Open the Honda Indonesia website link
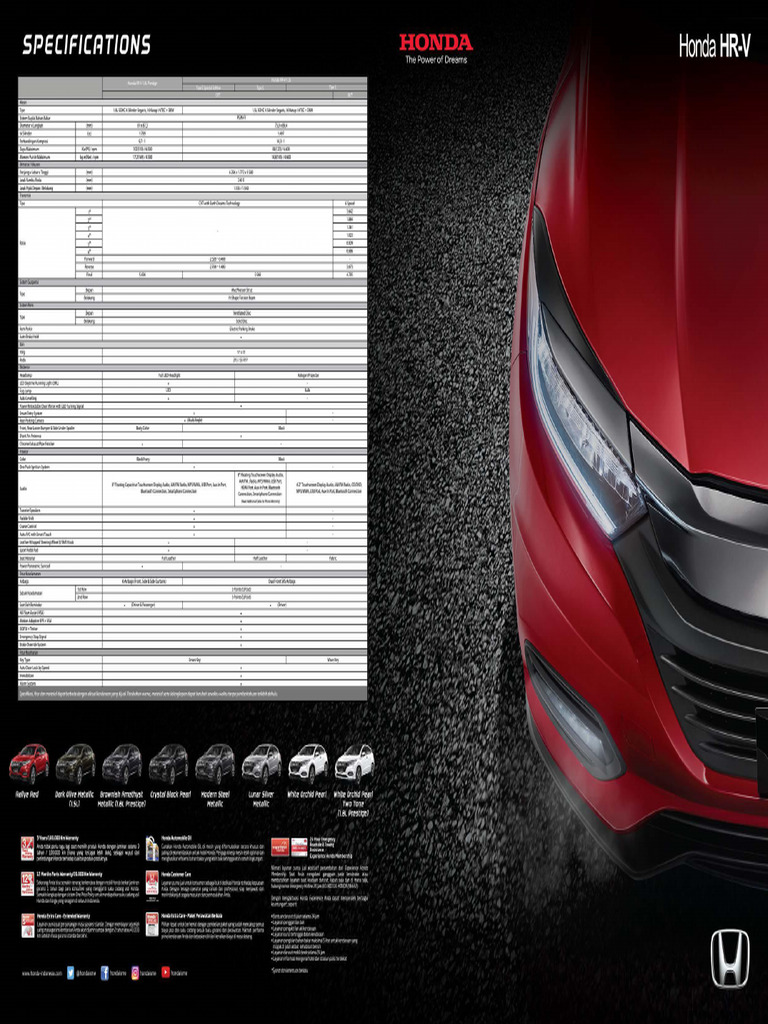 42,973
